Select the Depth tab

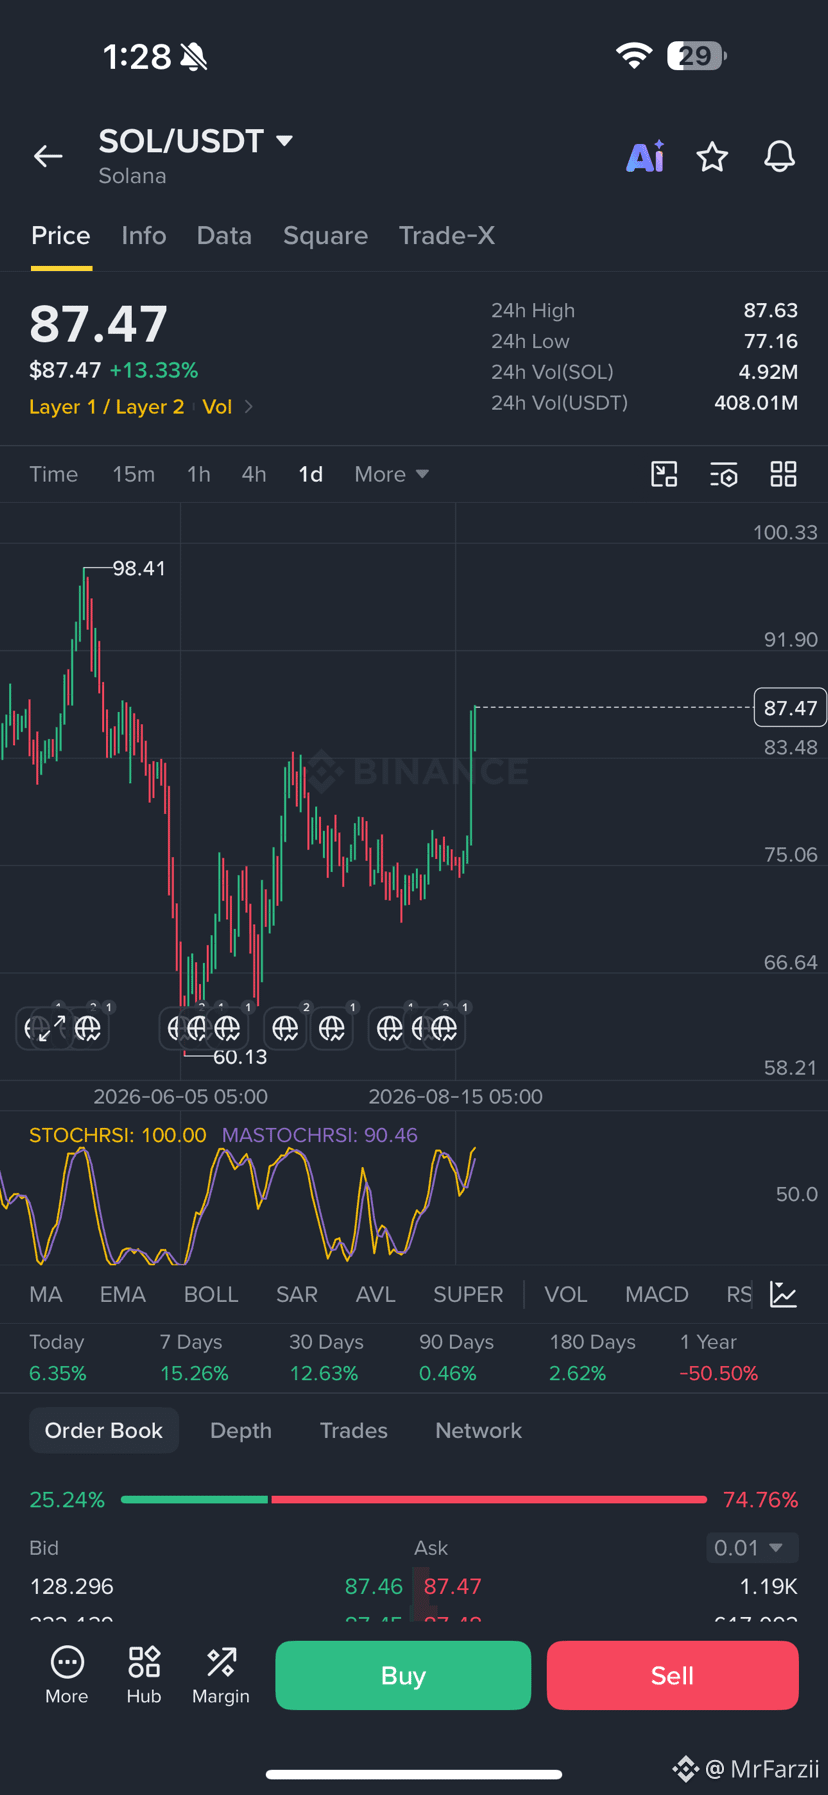pos(241,1431)
